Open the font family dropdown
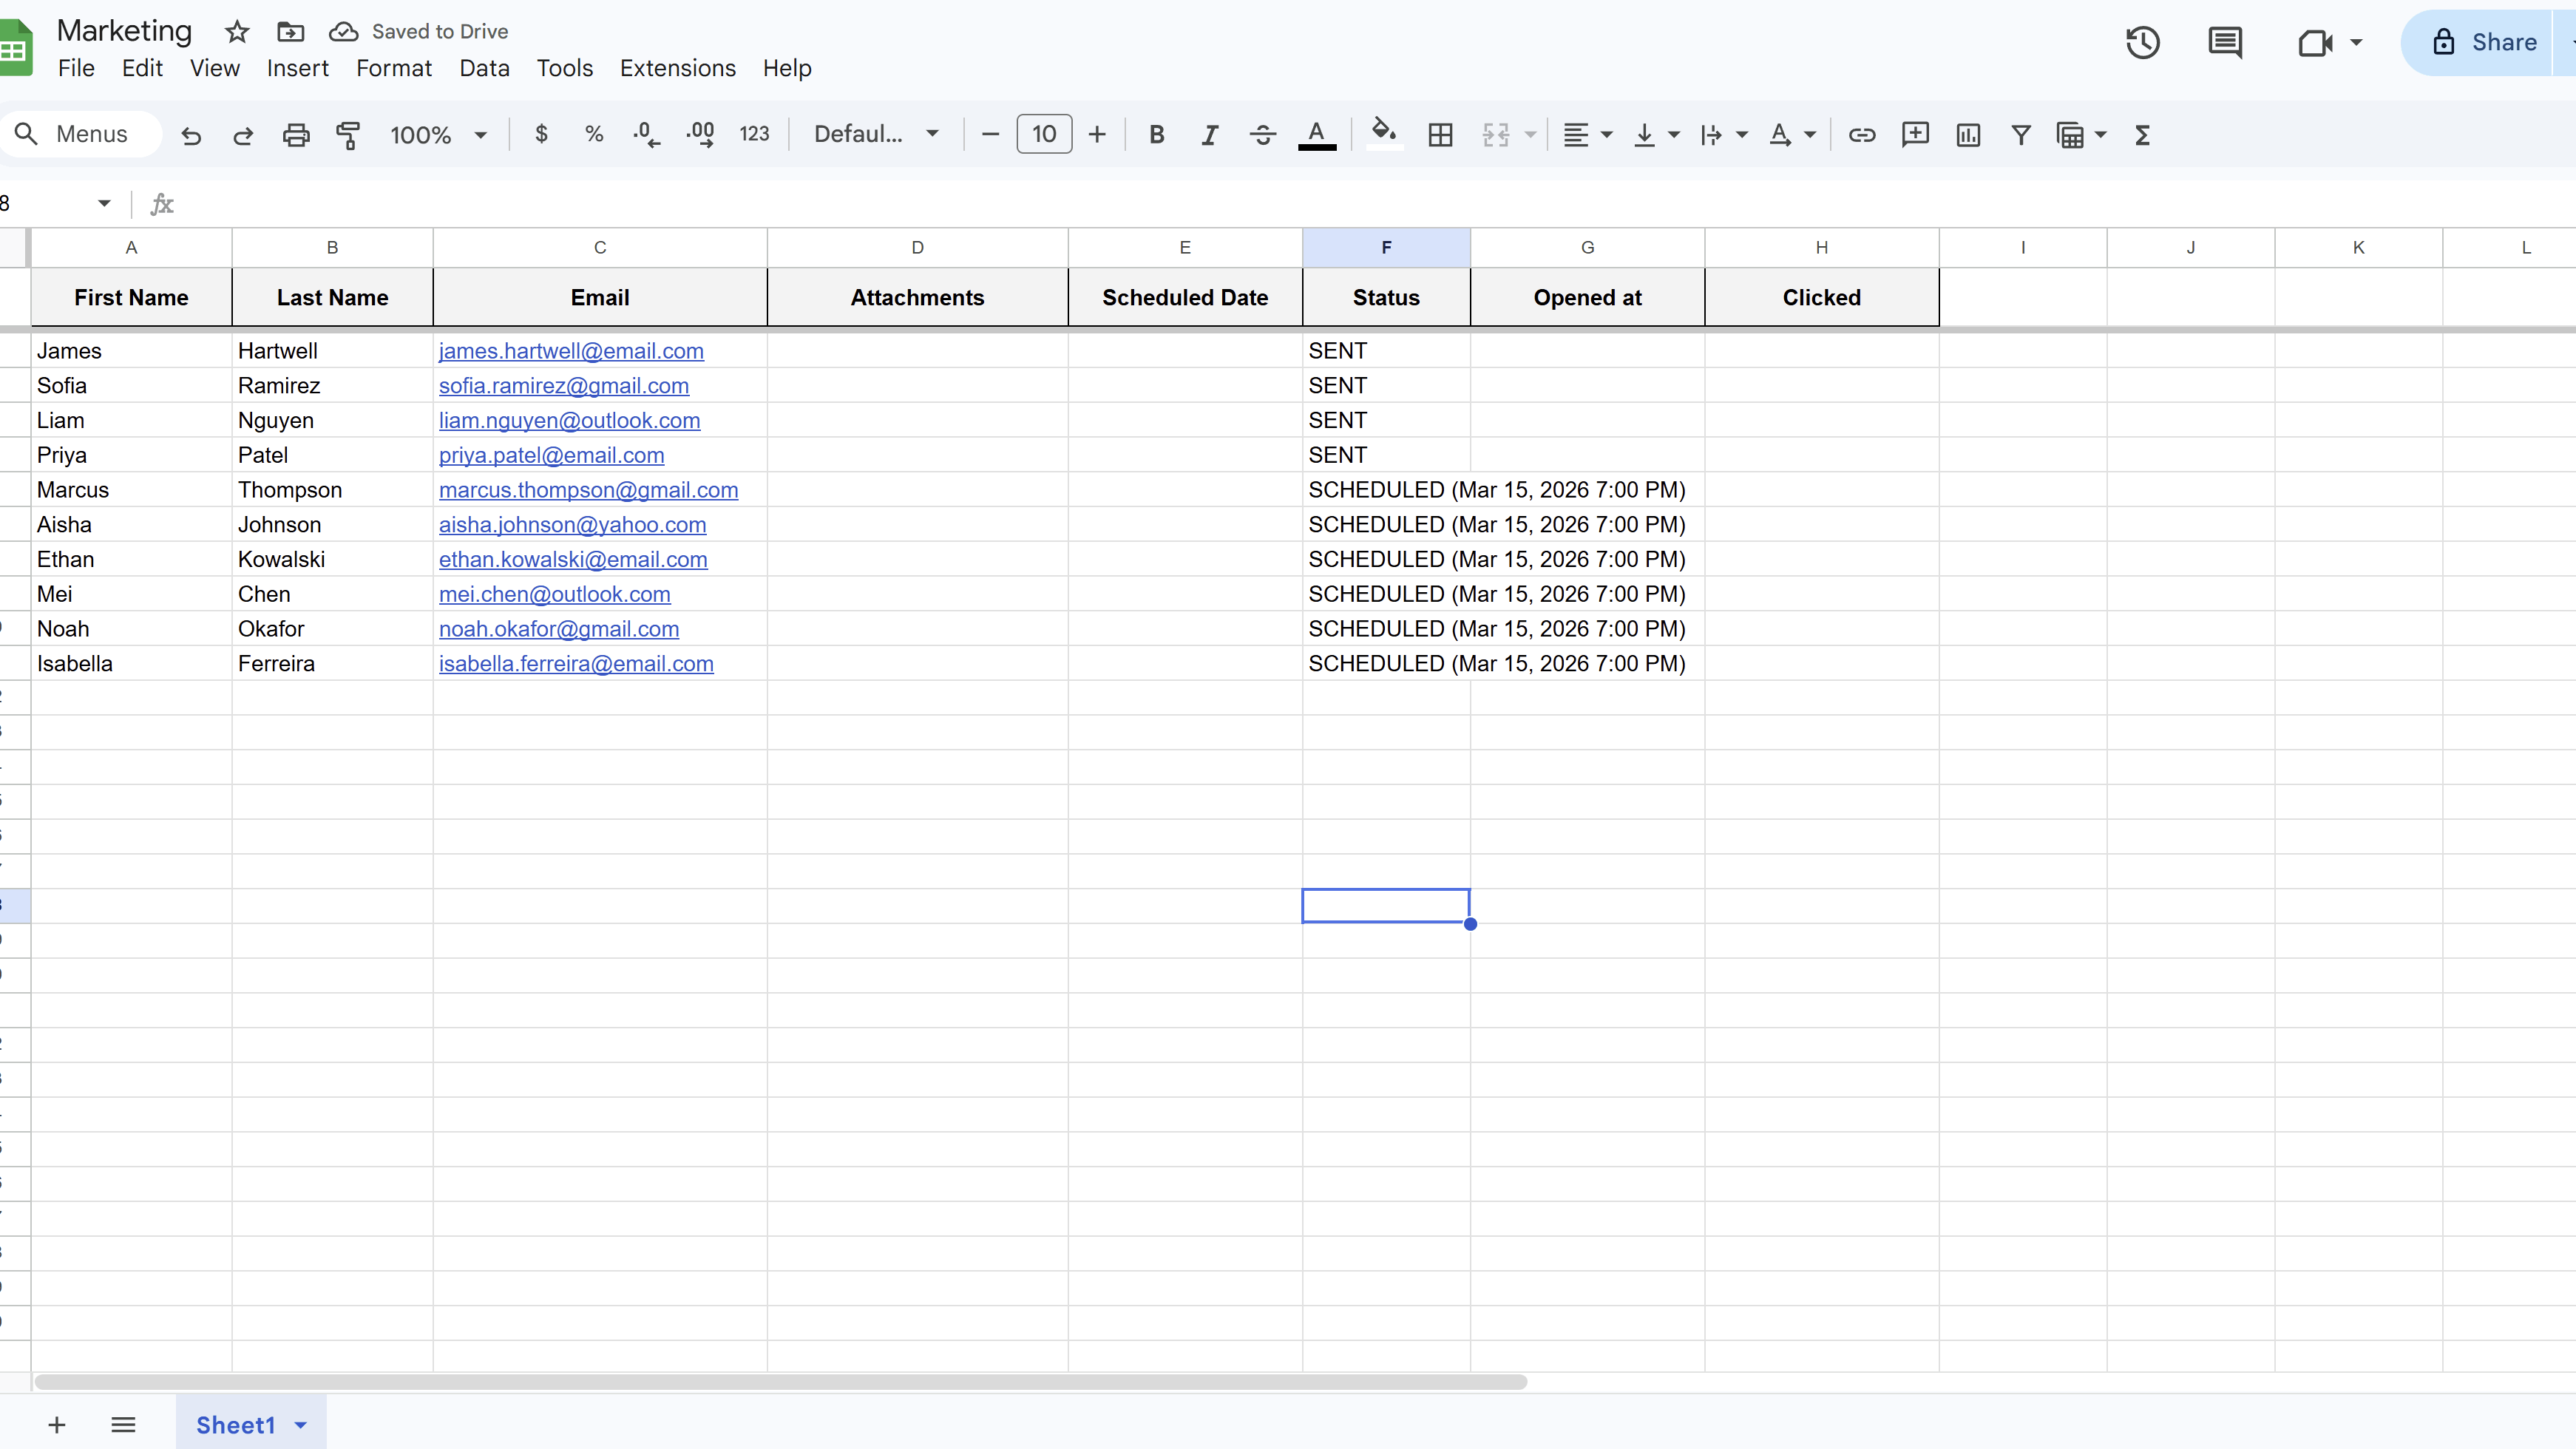Viewport: 2576px width, 1449px height. [875, 134]
